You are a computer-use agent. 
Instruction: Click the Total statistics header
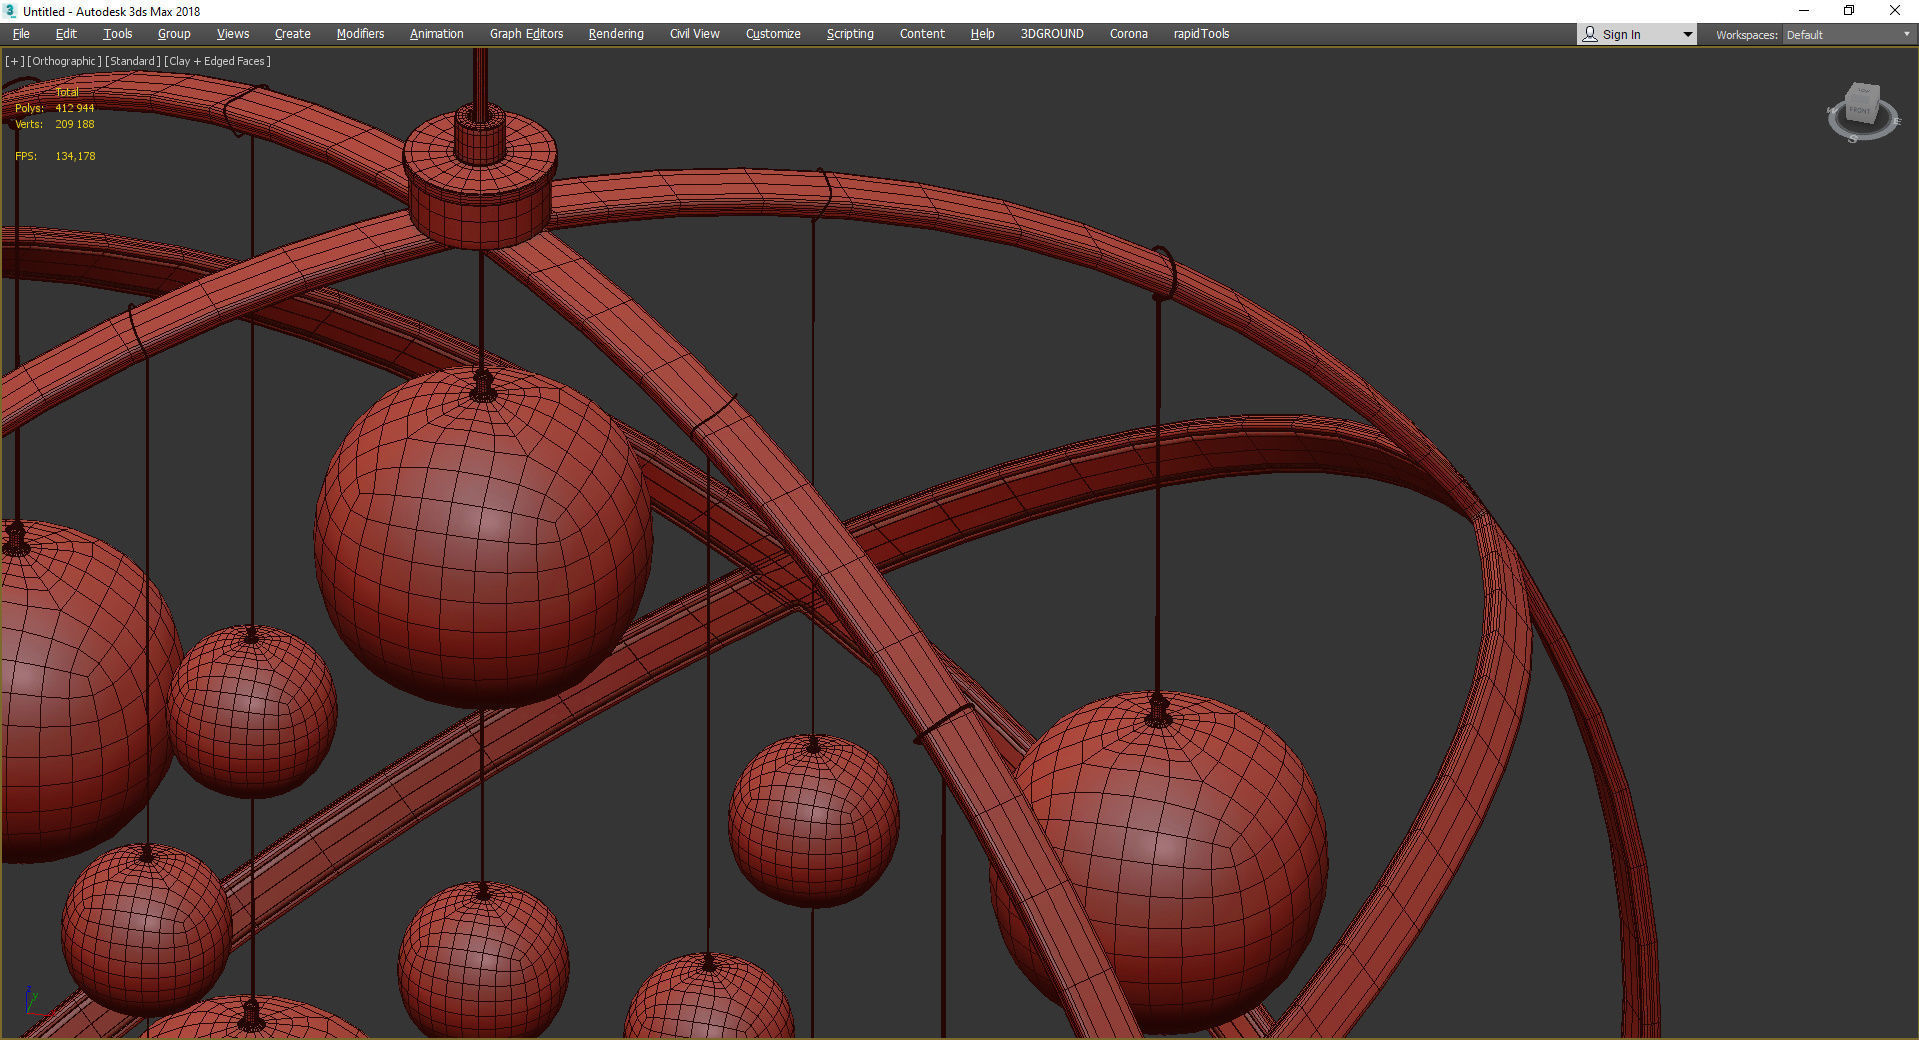[67, 92]
